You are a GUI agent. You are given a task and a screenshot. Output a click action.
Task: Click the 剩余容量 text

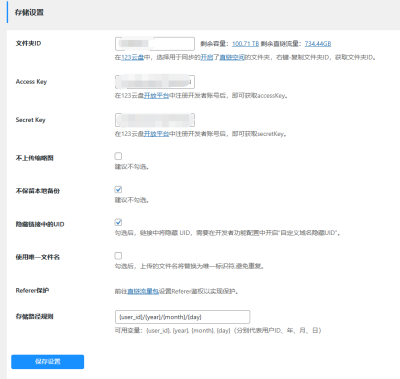(x=215, y=44)
